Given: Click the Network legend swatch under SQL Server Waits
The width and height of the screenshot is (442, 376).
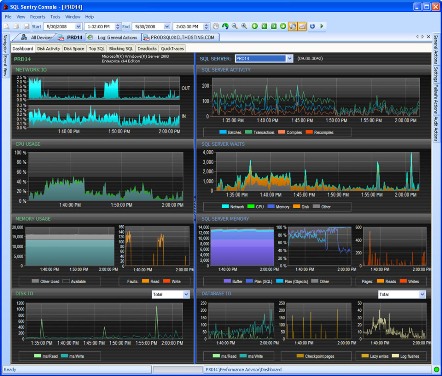Looking at the screenshot, I should click(225, 206).
